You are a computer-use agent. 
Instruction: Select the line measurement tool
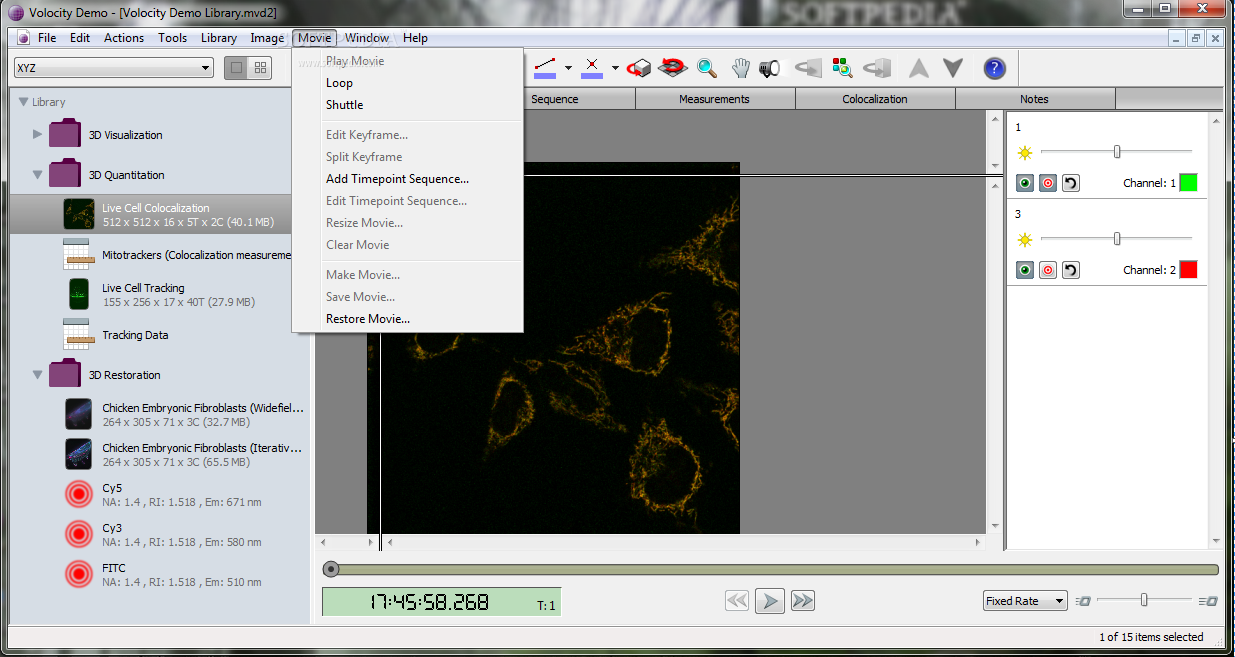click(545, 68)
